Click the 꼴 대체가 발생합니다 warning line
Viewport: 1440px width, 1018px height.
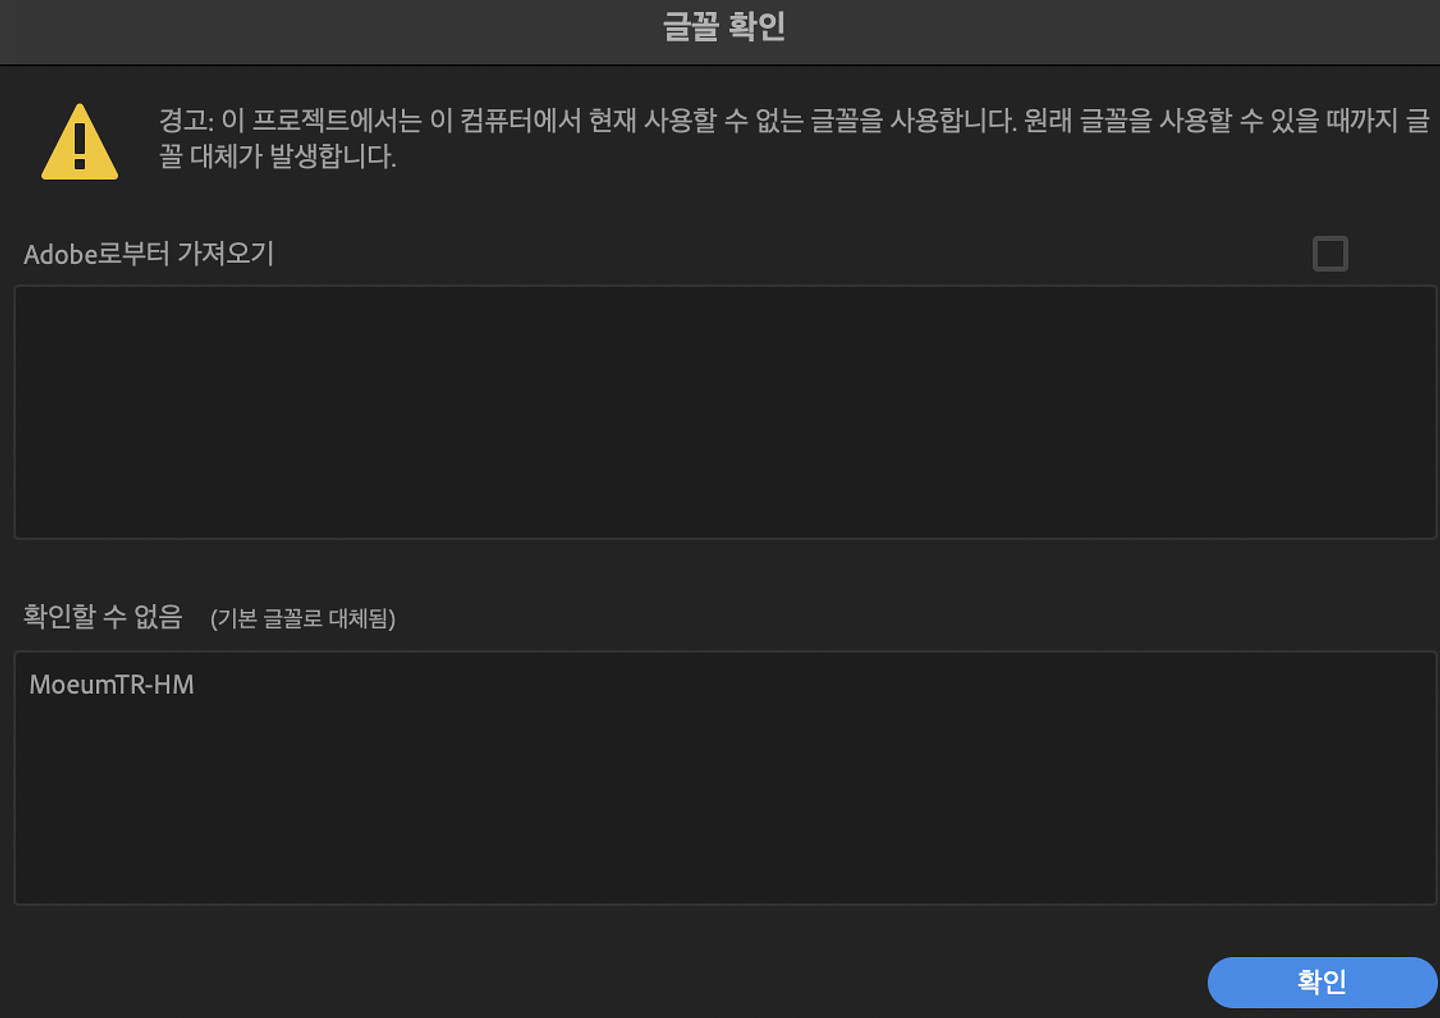pyautogui.click(x=278, y=157)
